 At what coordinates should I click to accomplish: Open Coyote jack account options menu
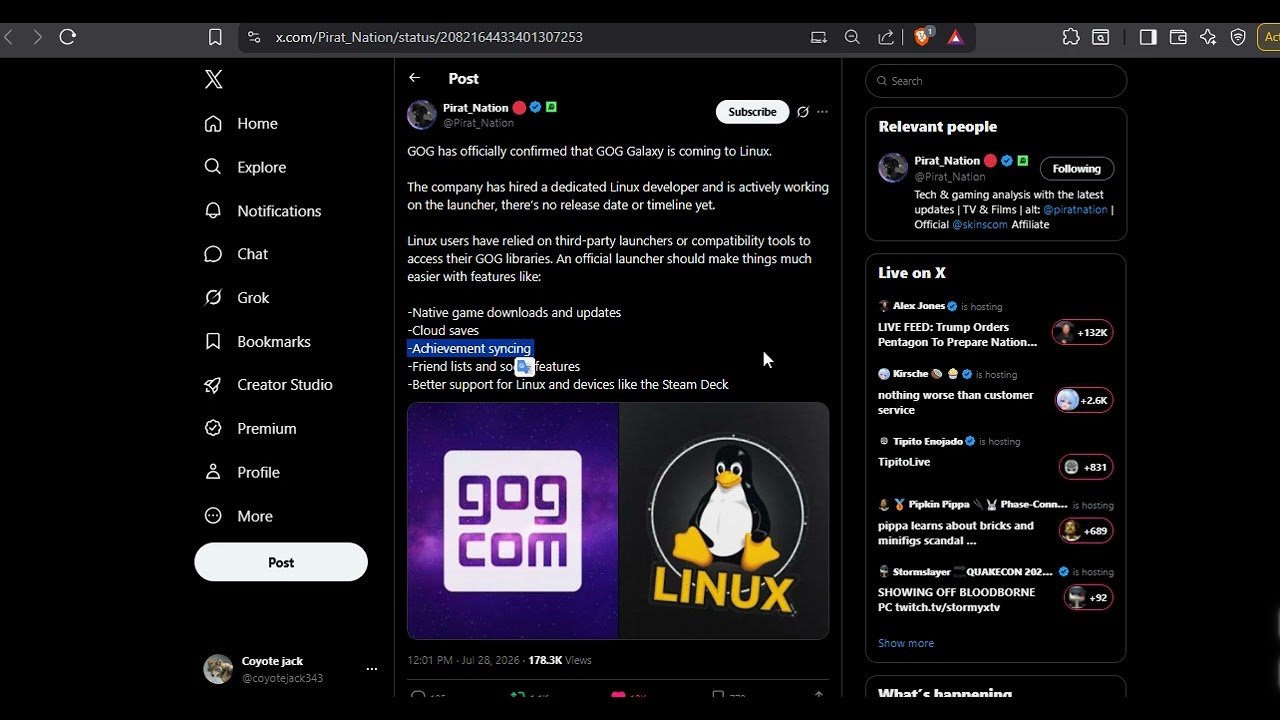coord(372,669)
